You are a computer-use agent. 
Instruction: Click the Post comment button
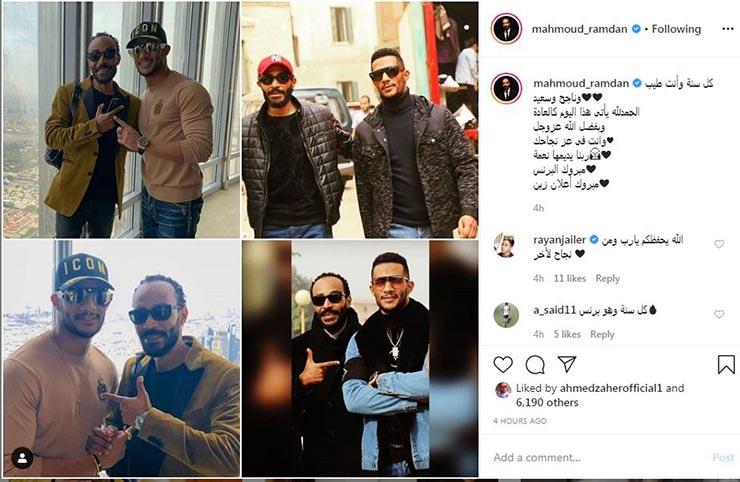pos(723,457)
